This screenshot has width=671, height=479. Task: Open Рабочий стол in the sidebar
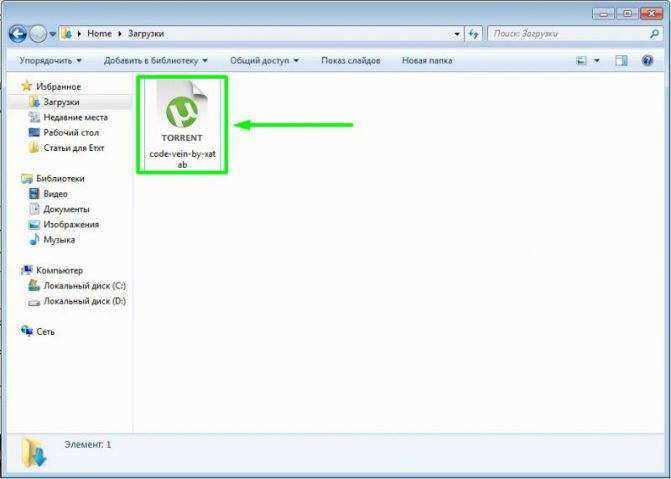(71, 133)
